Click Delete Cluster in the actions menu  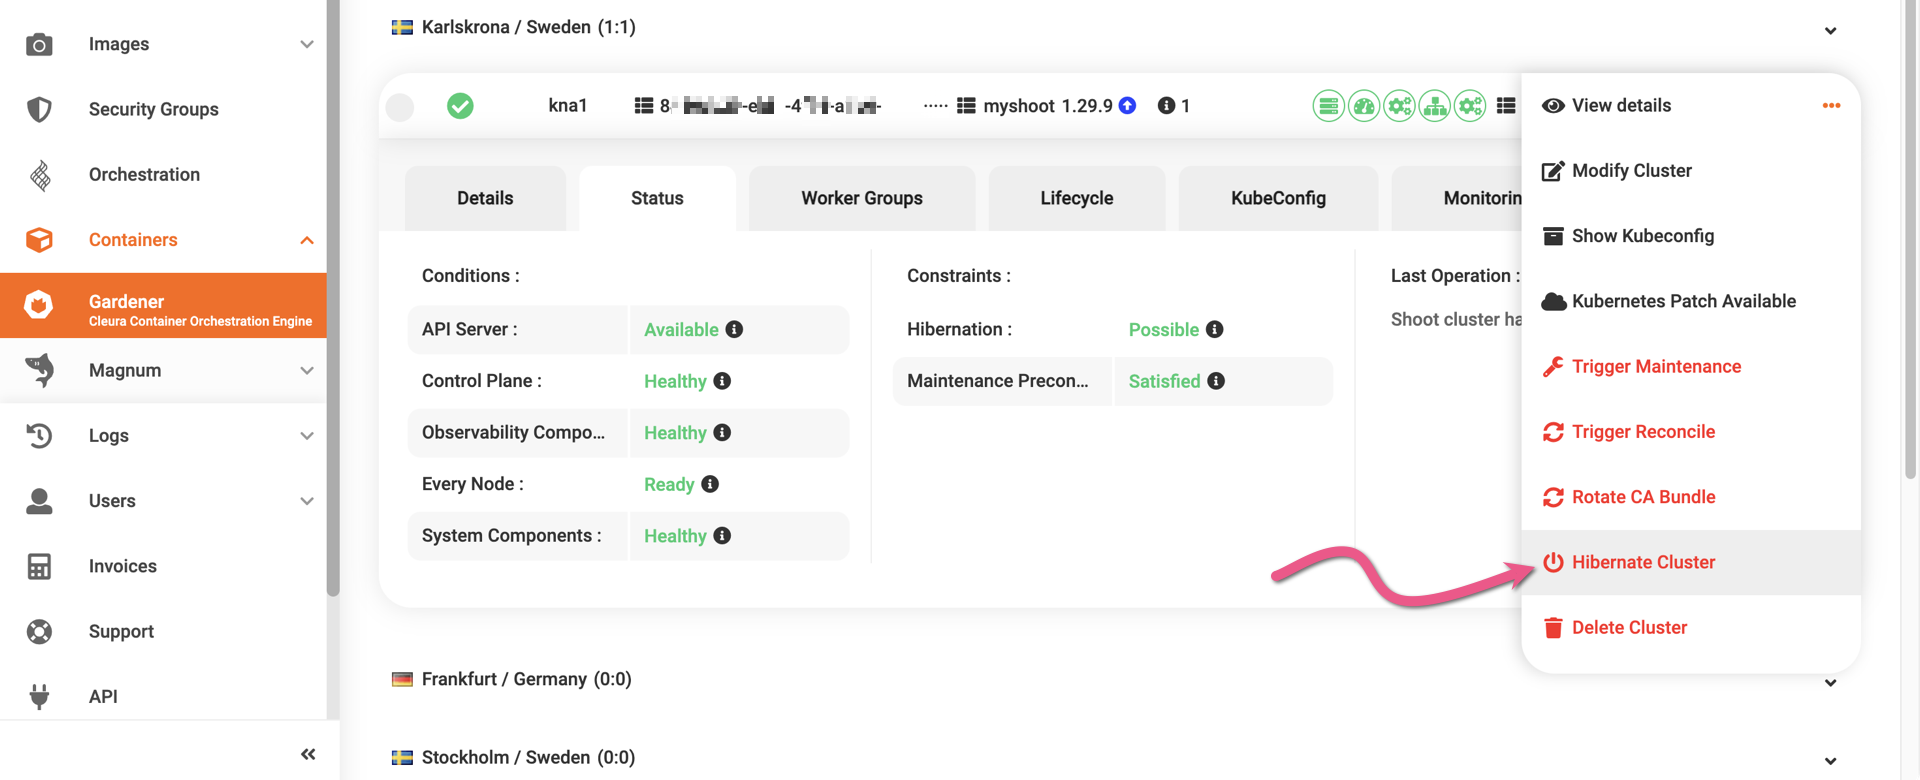(1628, 627)
